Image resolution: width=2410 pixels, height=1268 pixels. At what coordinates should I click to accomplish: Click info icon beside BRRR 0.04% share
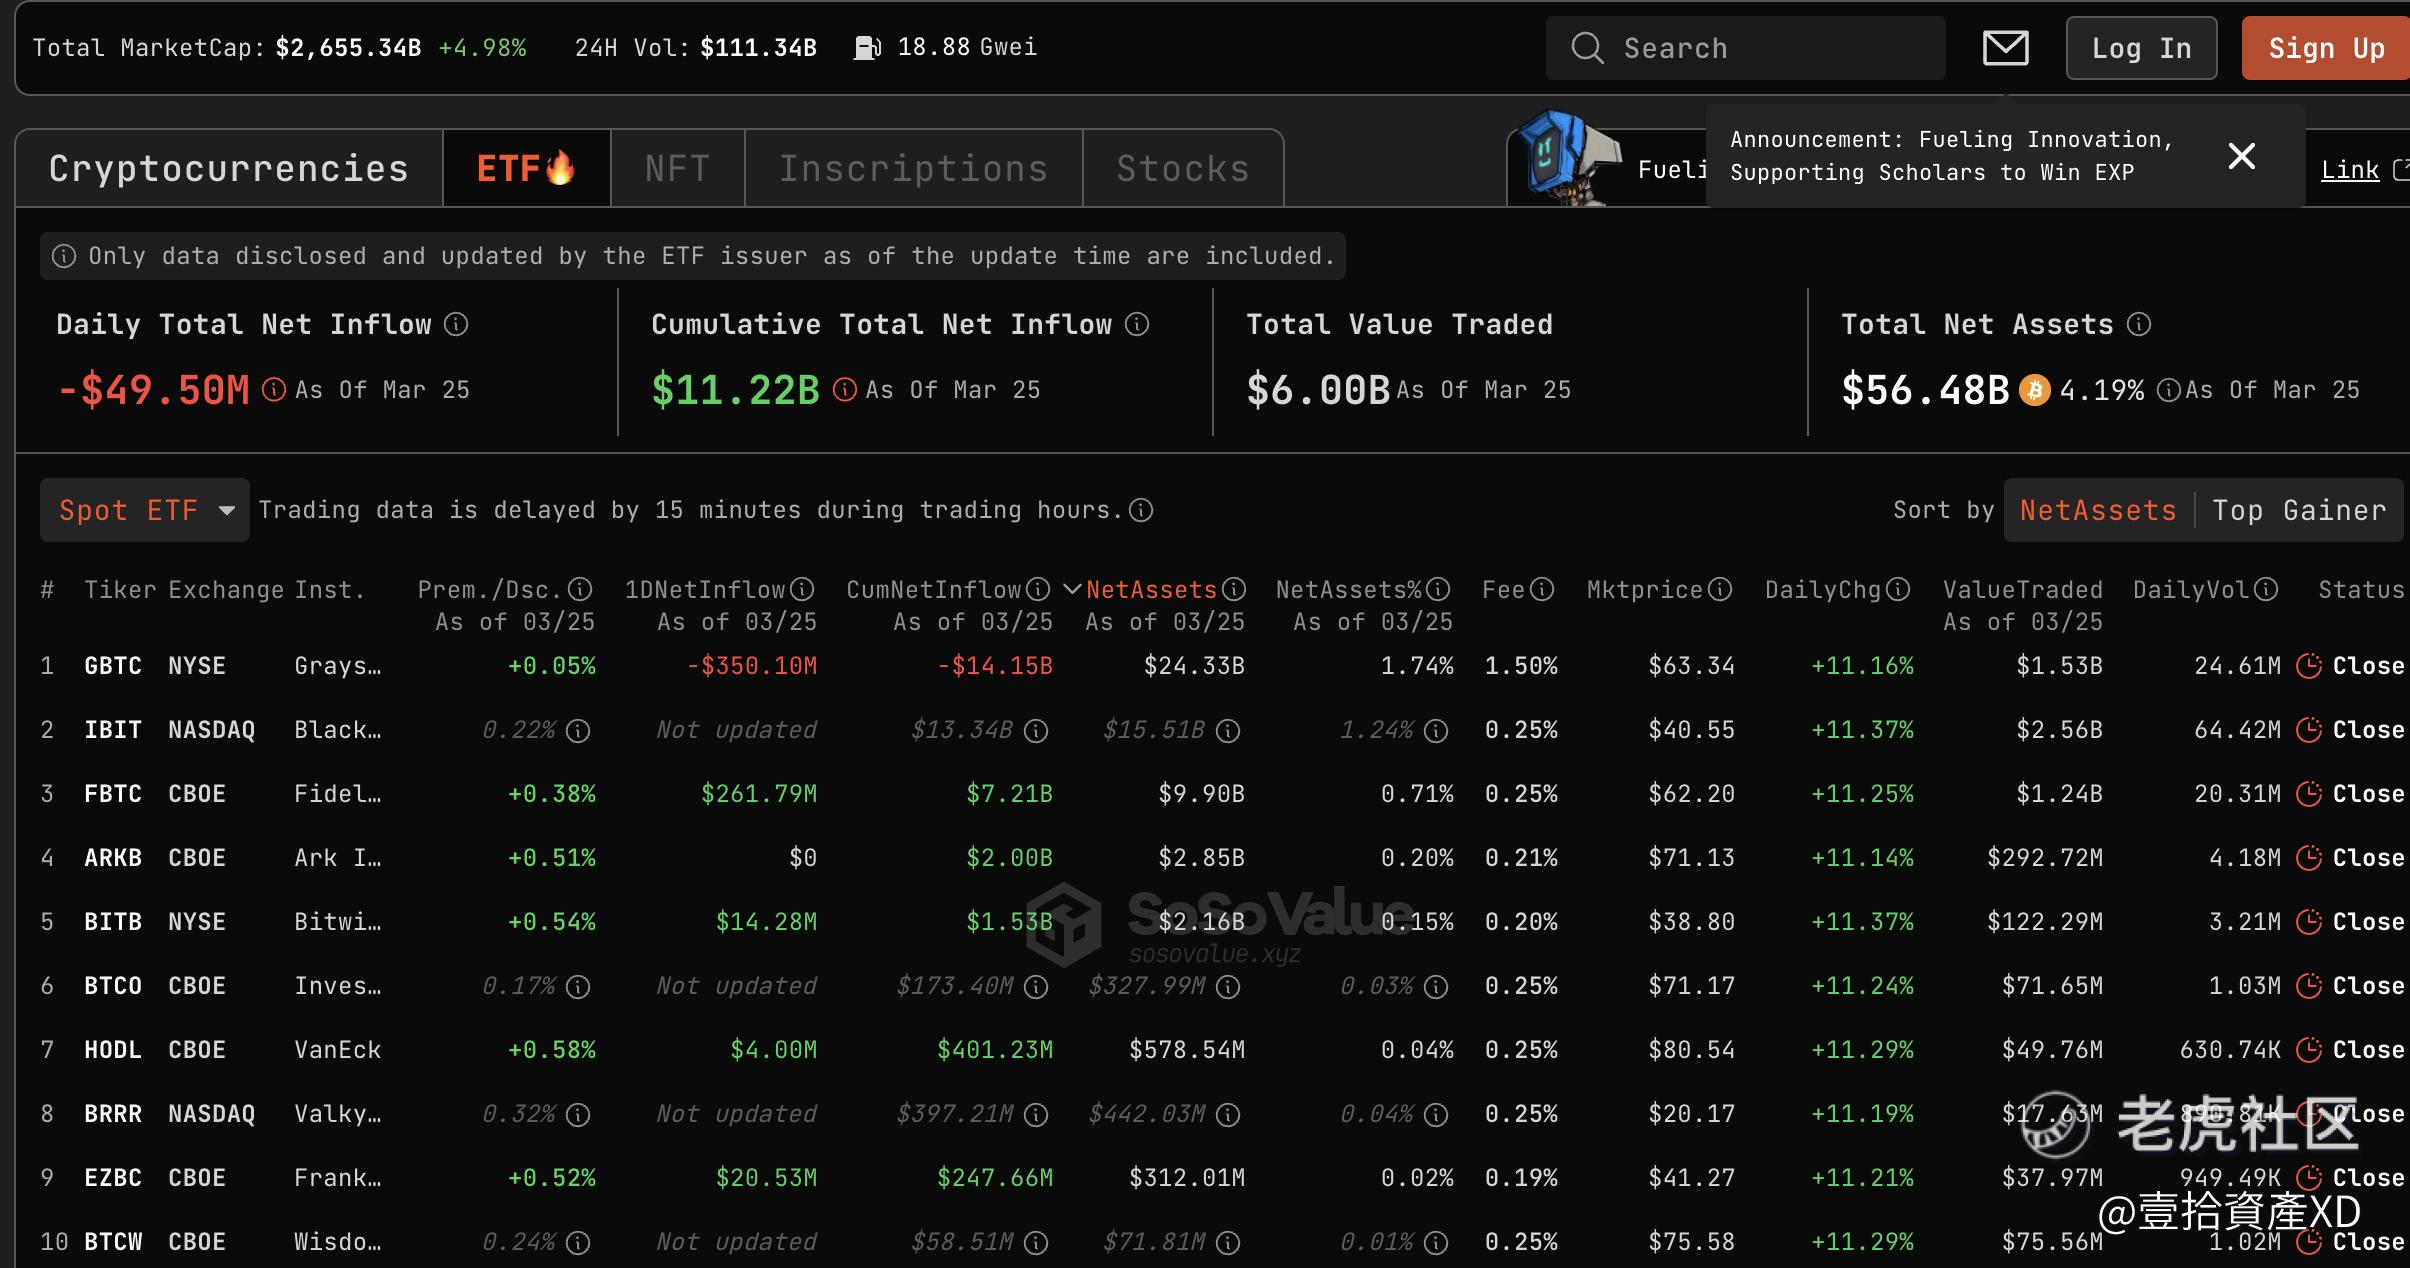pos(1436,1115)
